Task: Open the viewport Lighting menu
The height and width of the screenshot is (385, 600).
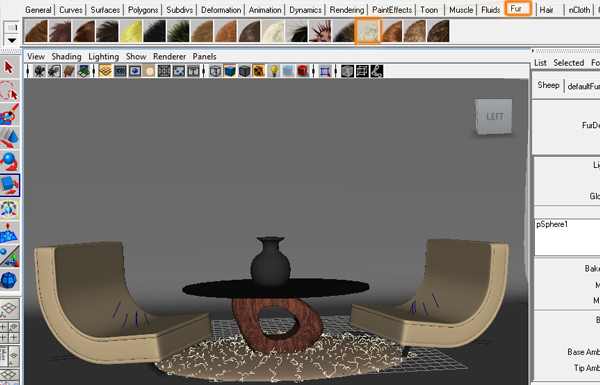Action: (x=103, y=57)
